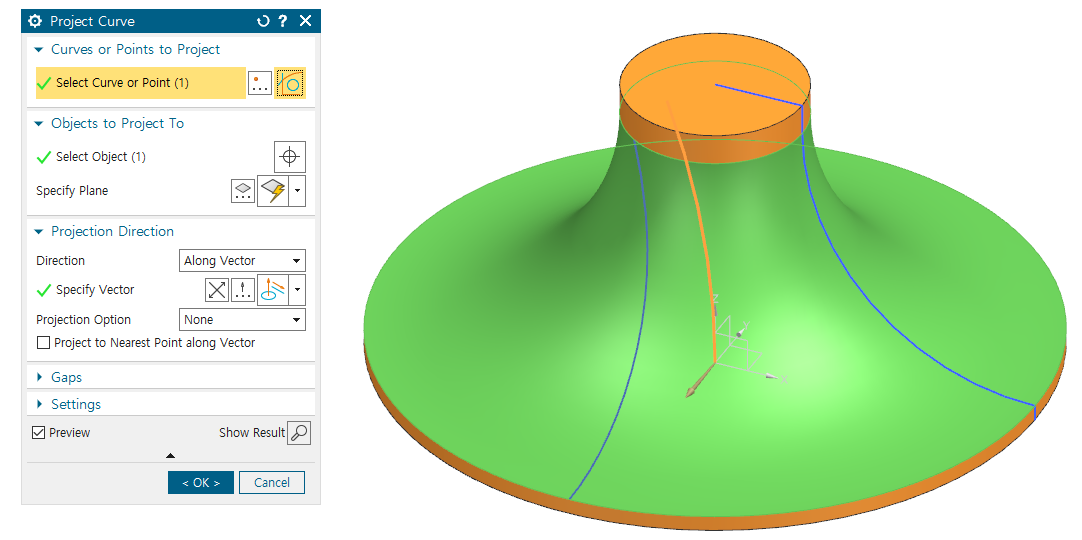Click the Point Dialog icon in curve selection
Image resolution: width=1082 pixels, height=540 pixels.
[x=260, y=83]
